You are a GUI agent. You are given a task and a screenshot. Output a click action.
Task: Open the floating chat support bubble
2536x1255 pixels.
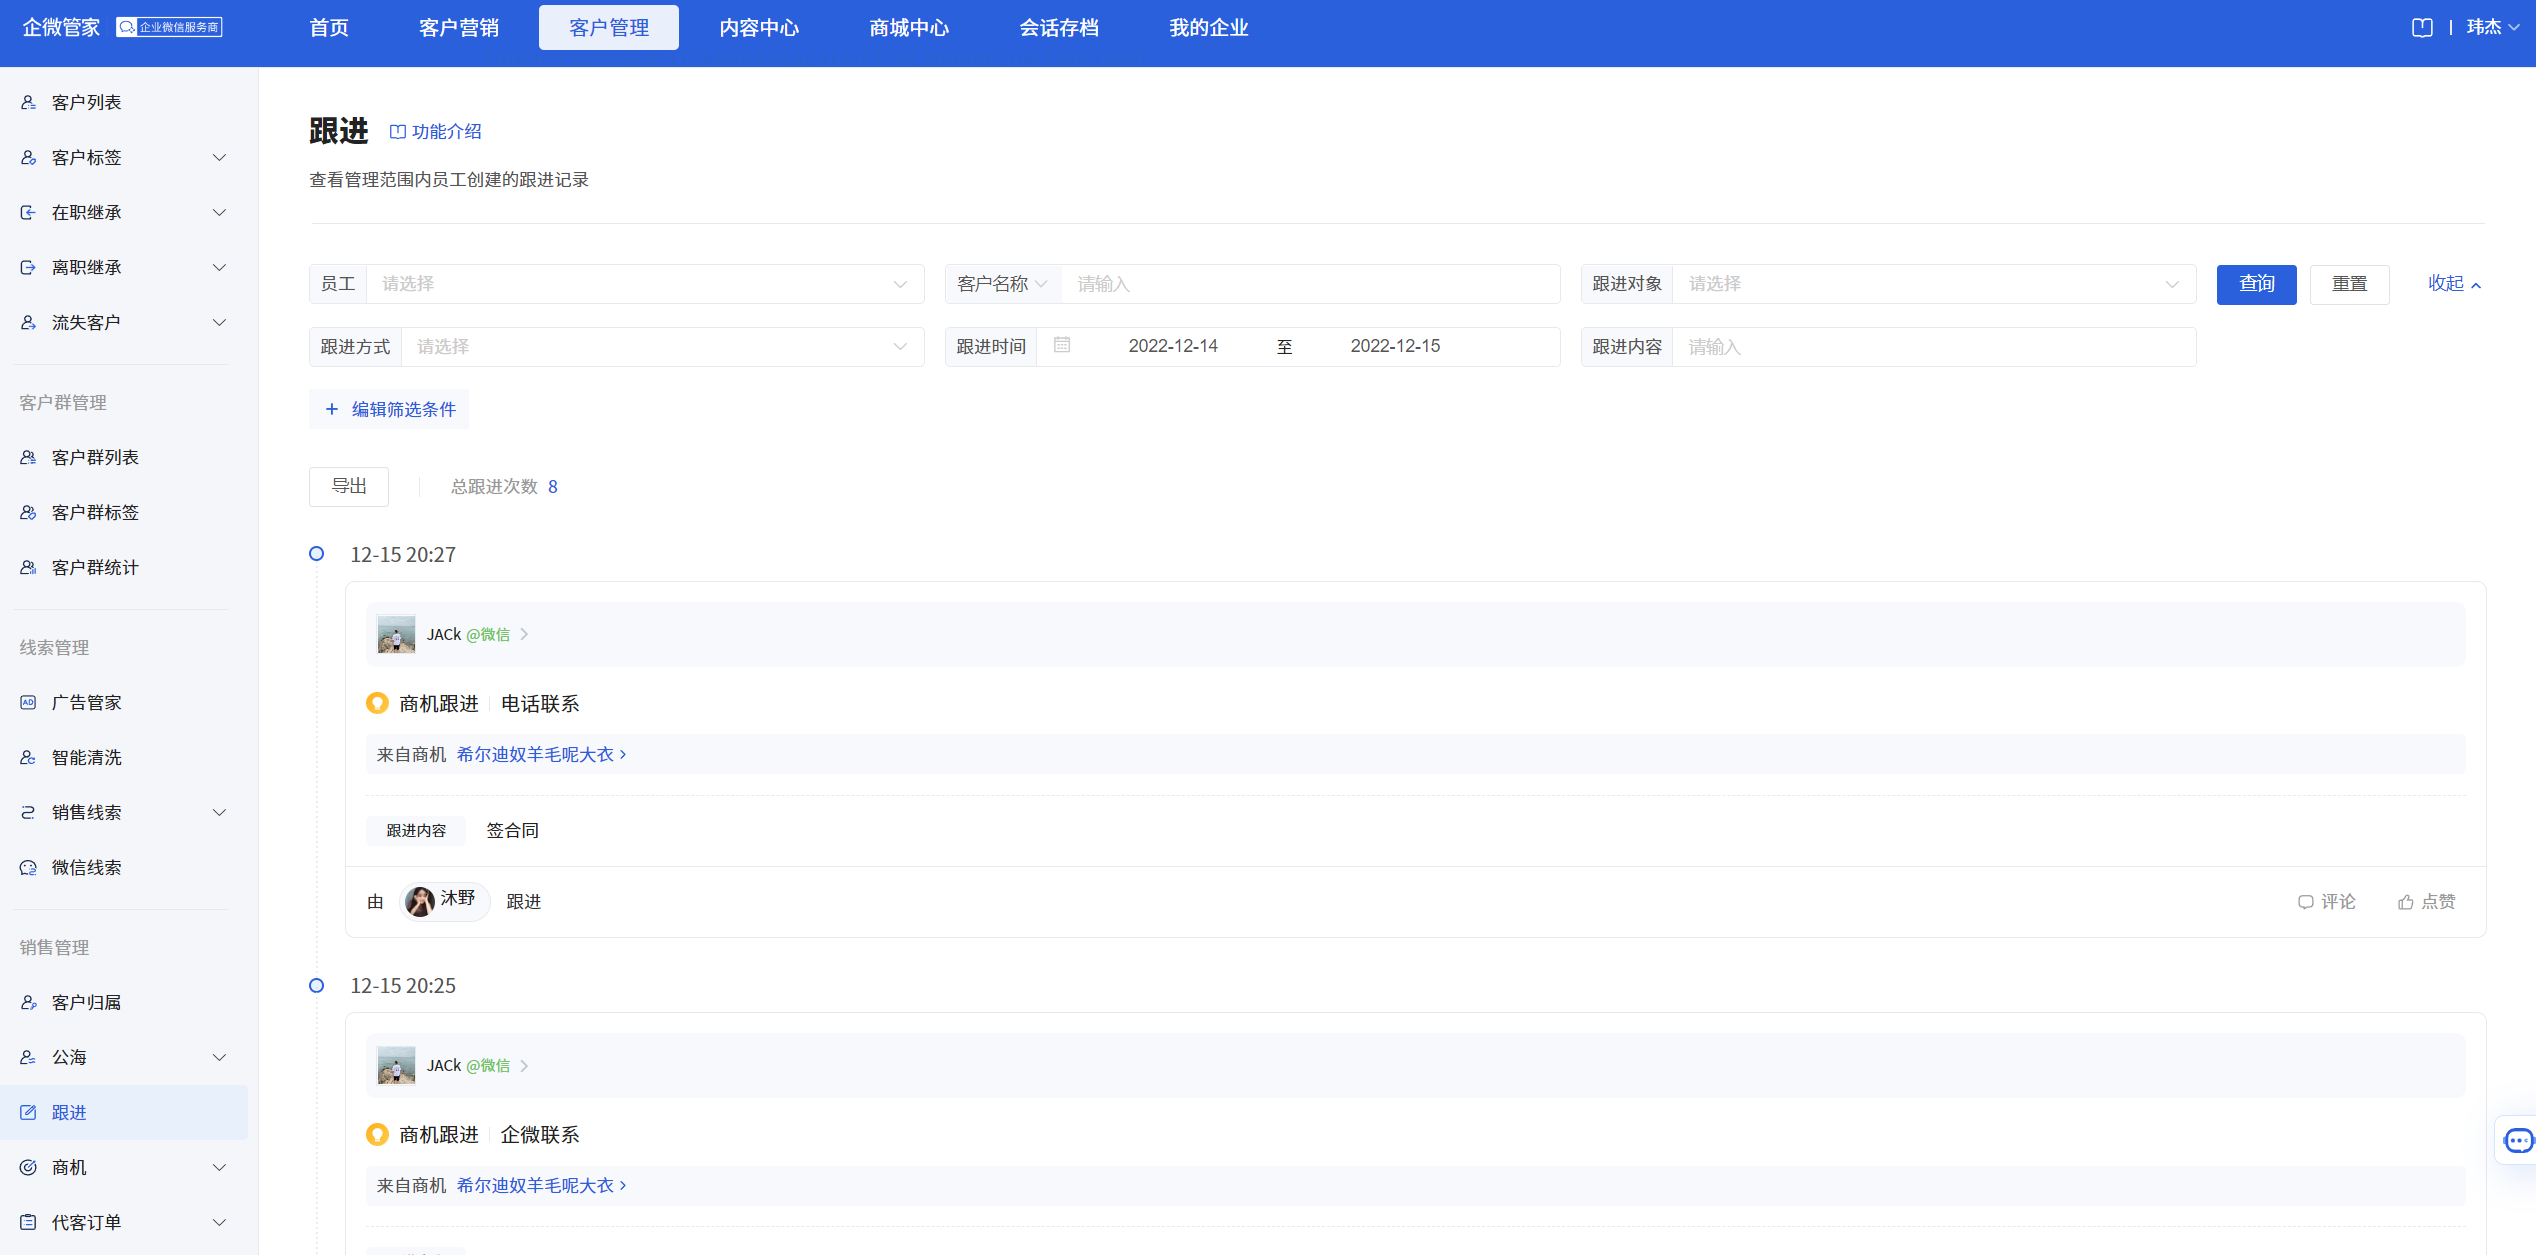2518,1140
